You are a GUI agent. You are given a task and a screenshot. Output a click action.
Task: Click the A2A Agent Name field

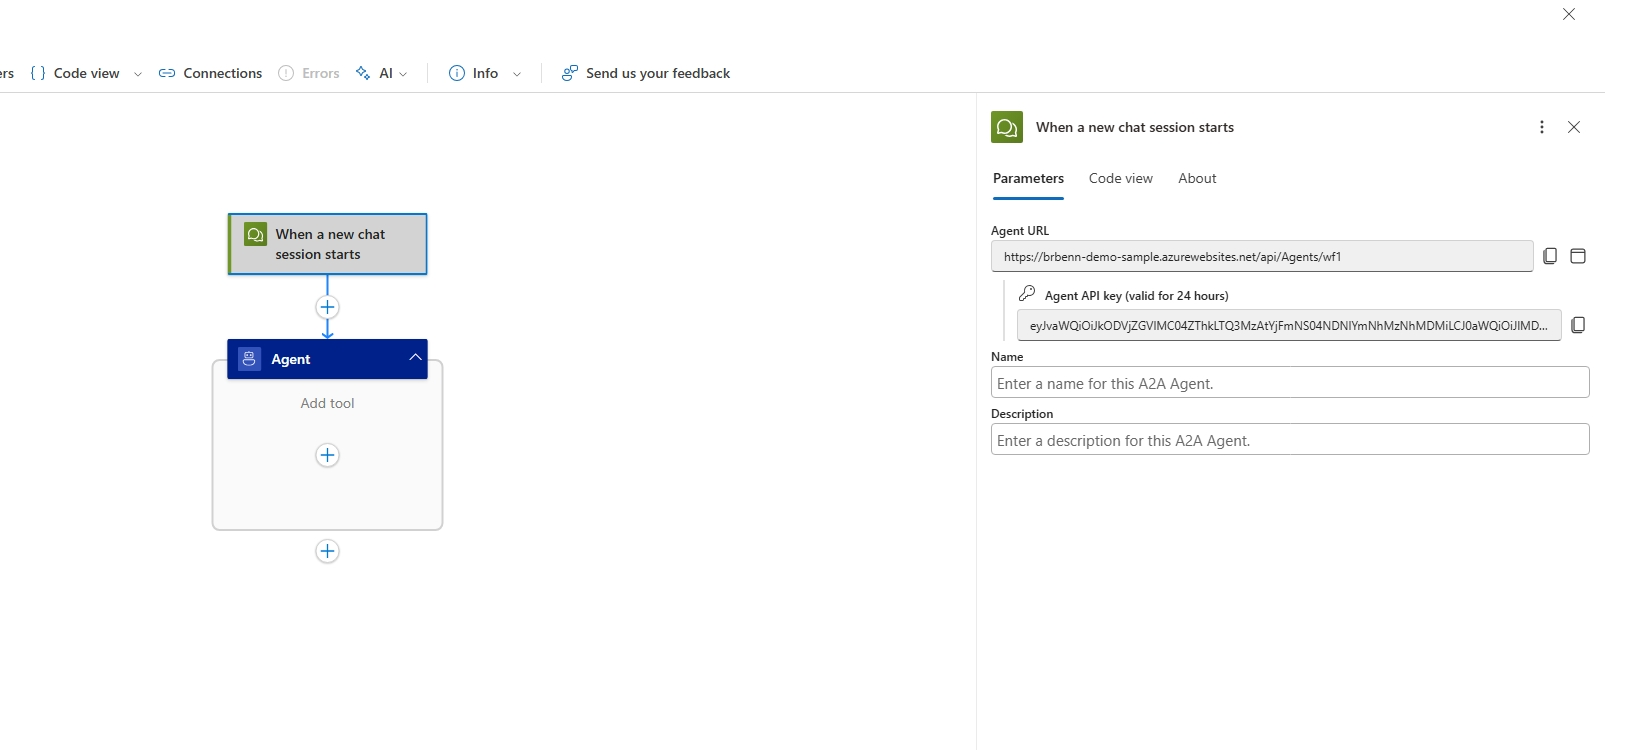1290,382
